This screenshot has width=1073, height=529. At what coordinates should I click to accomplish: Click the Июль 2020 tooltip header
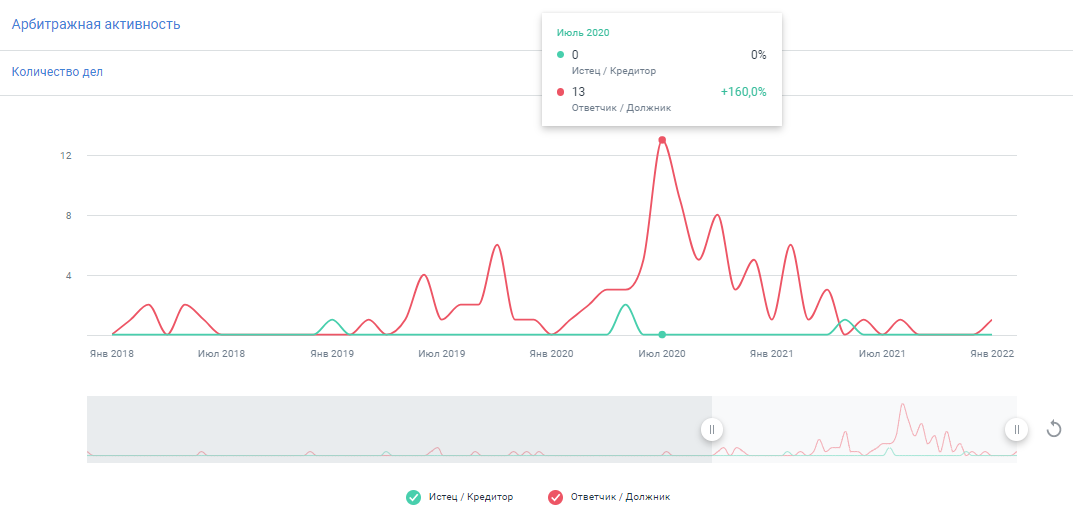[x=583, y=33]
